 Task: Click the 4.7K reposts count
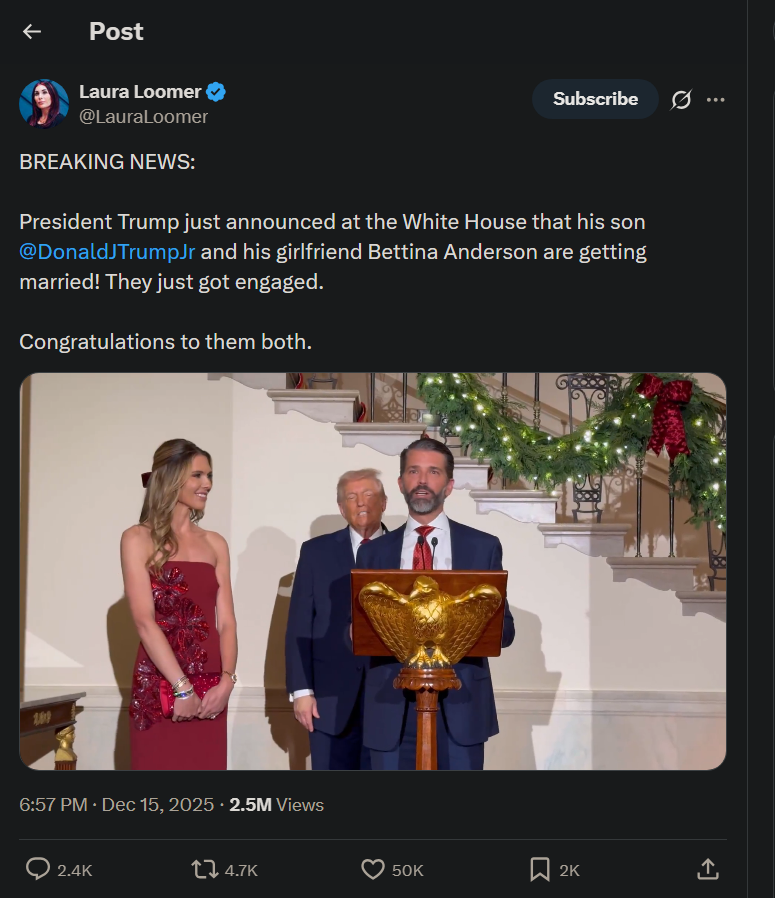241,870
